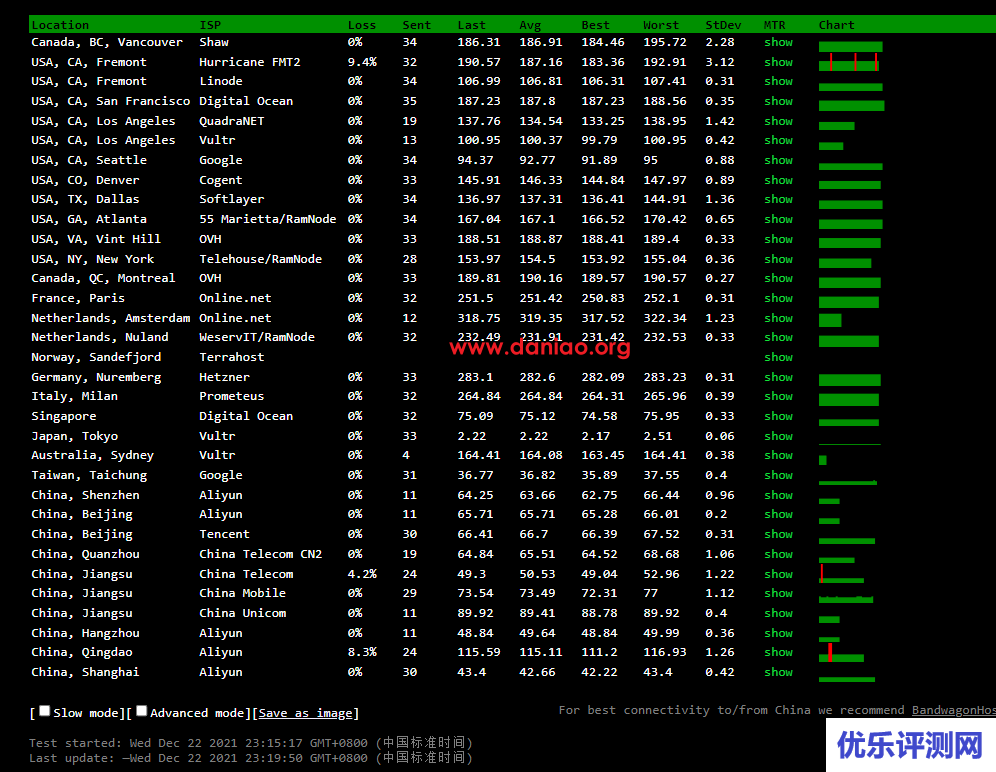Show MTR for Shenzhen Aliyun row
The height and width of the screenshot is (772, 996).
coord(778,495)
